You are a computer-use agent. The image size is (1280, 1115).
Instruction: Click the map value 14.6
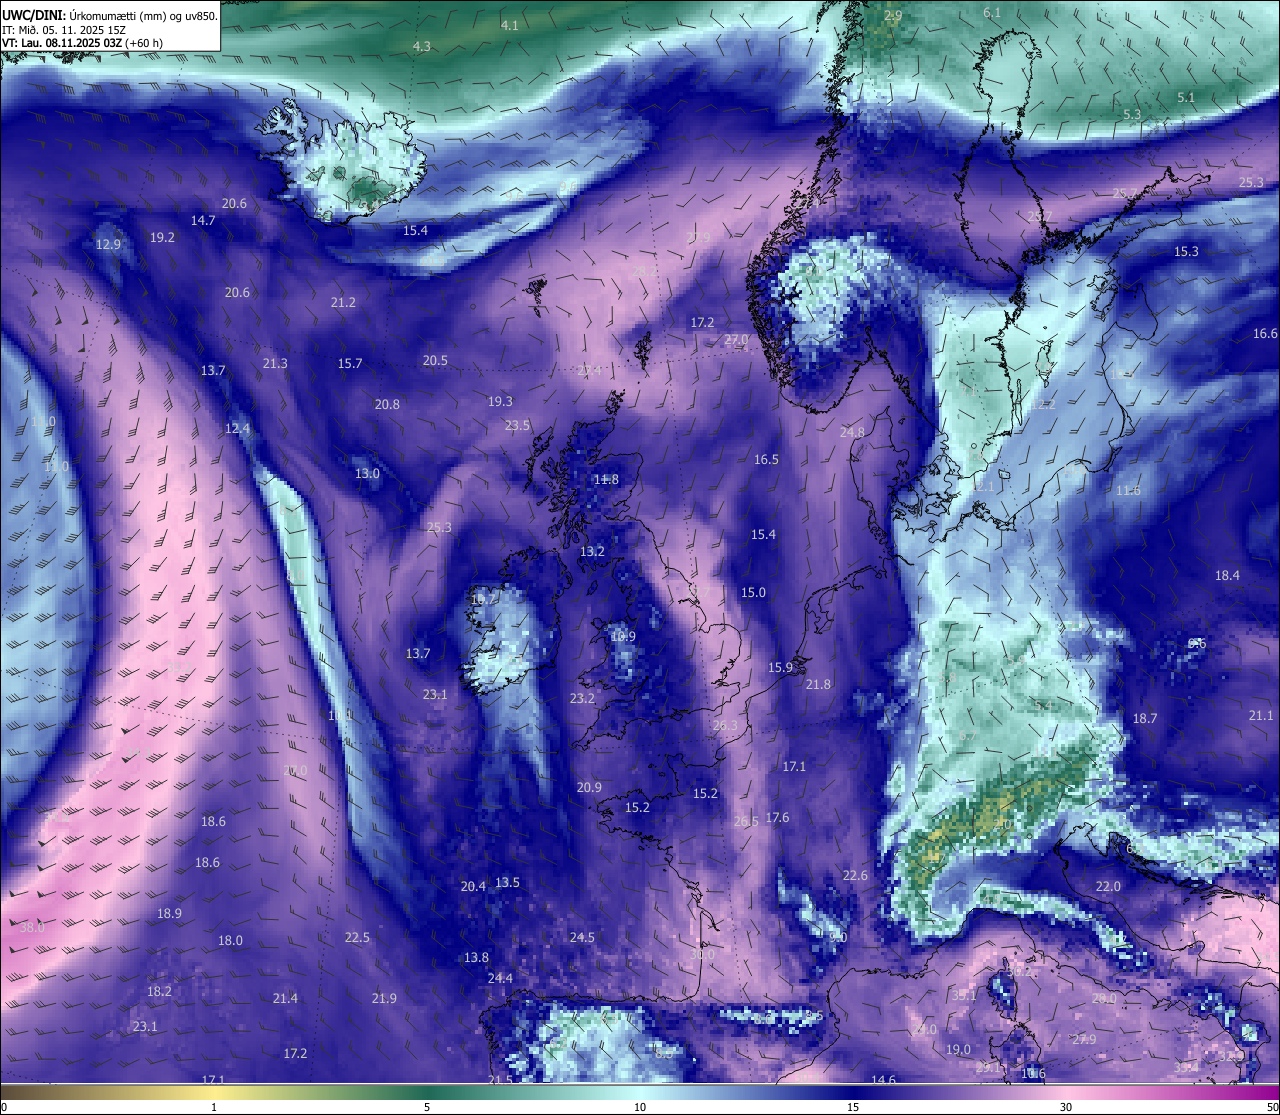tap(883, 1081)
